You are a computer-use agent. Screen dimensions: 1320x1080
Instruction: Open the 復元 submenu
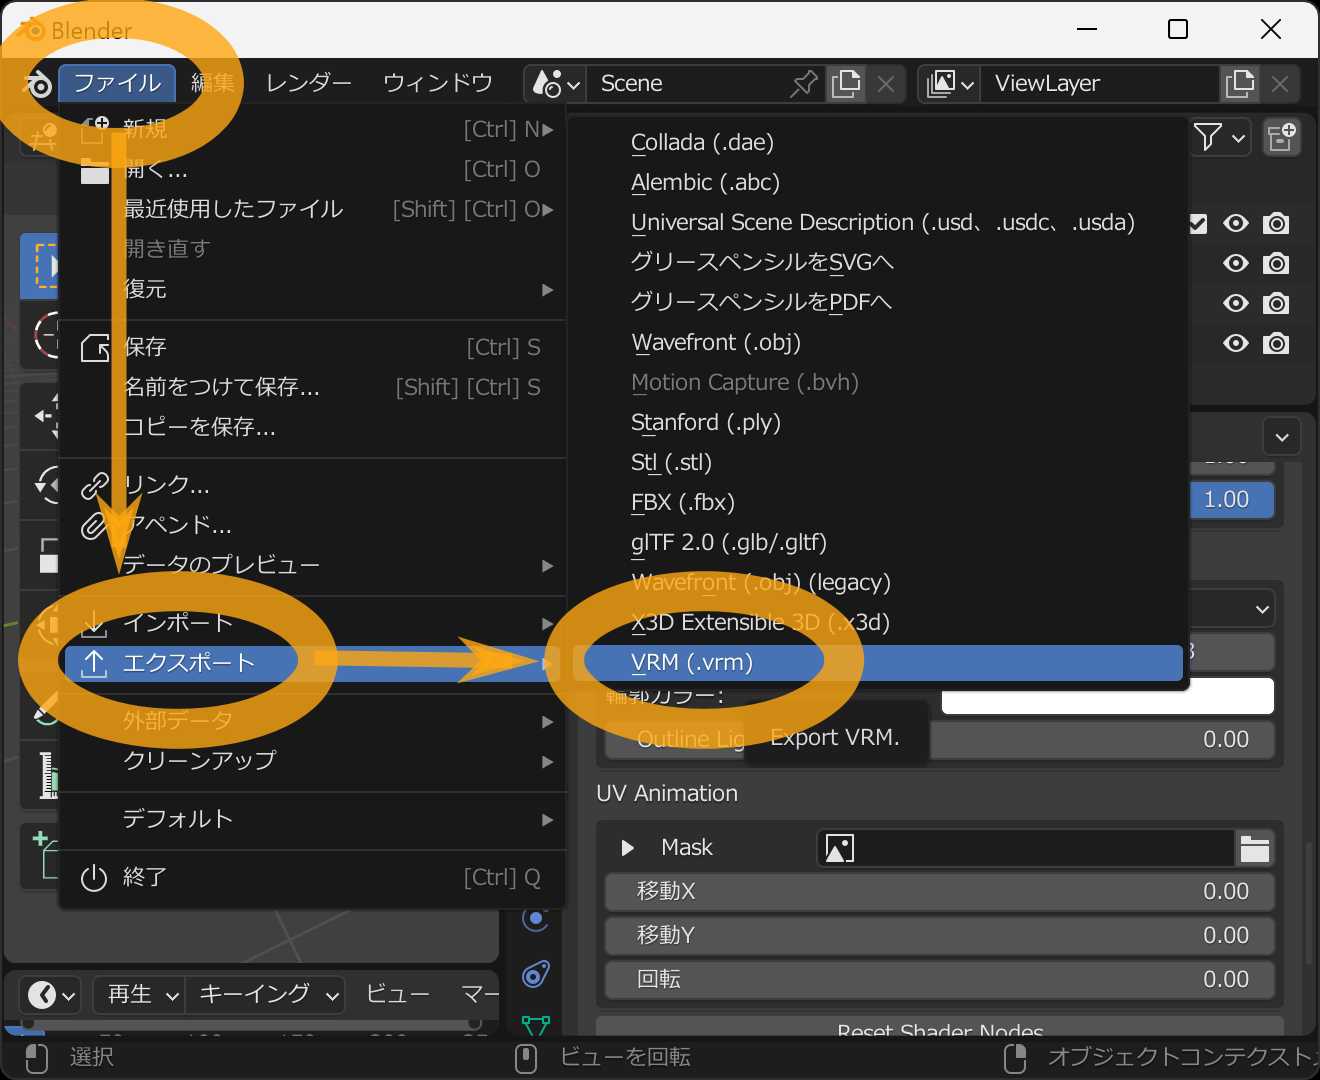(314, 290)
